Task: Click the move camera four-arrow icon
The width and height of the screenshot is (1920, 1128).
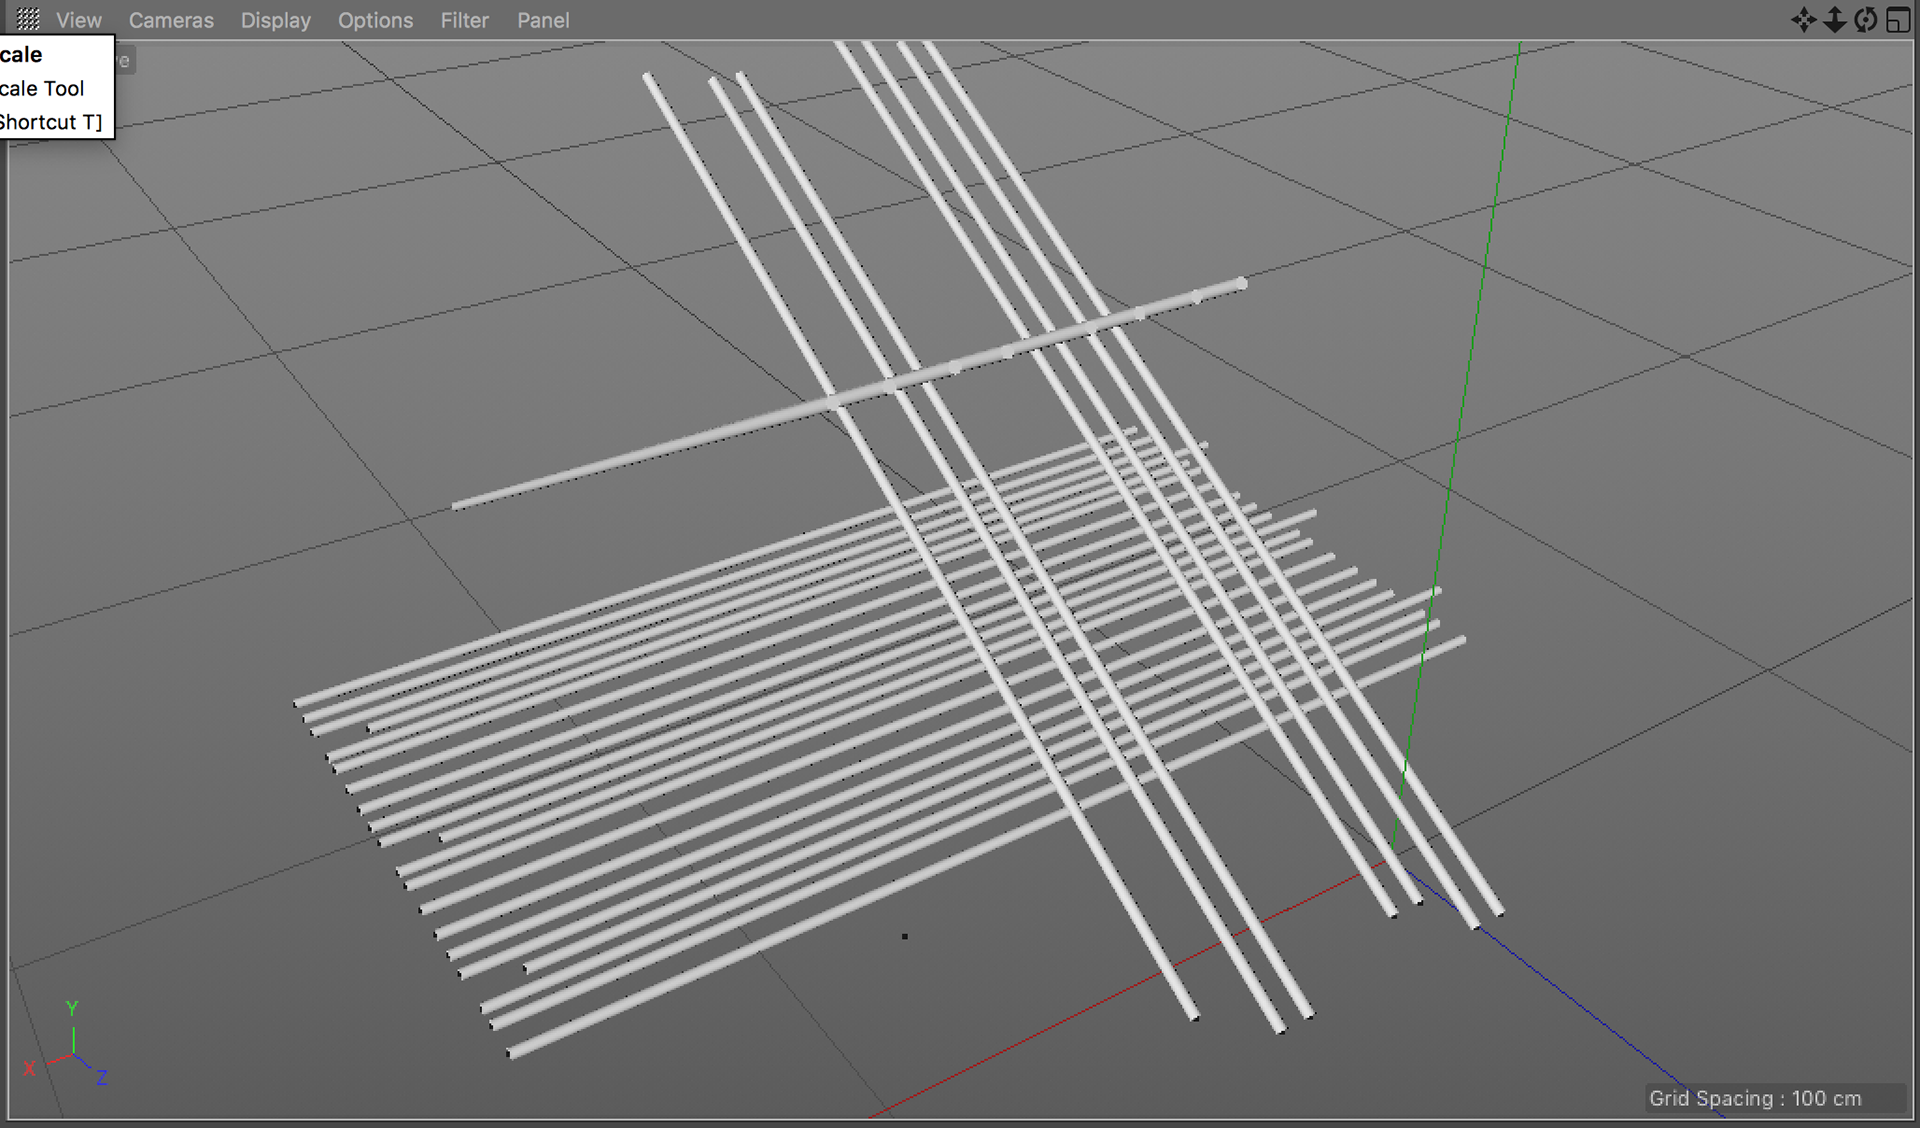Action: (1803, 20)
